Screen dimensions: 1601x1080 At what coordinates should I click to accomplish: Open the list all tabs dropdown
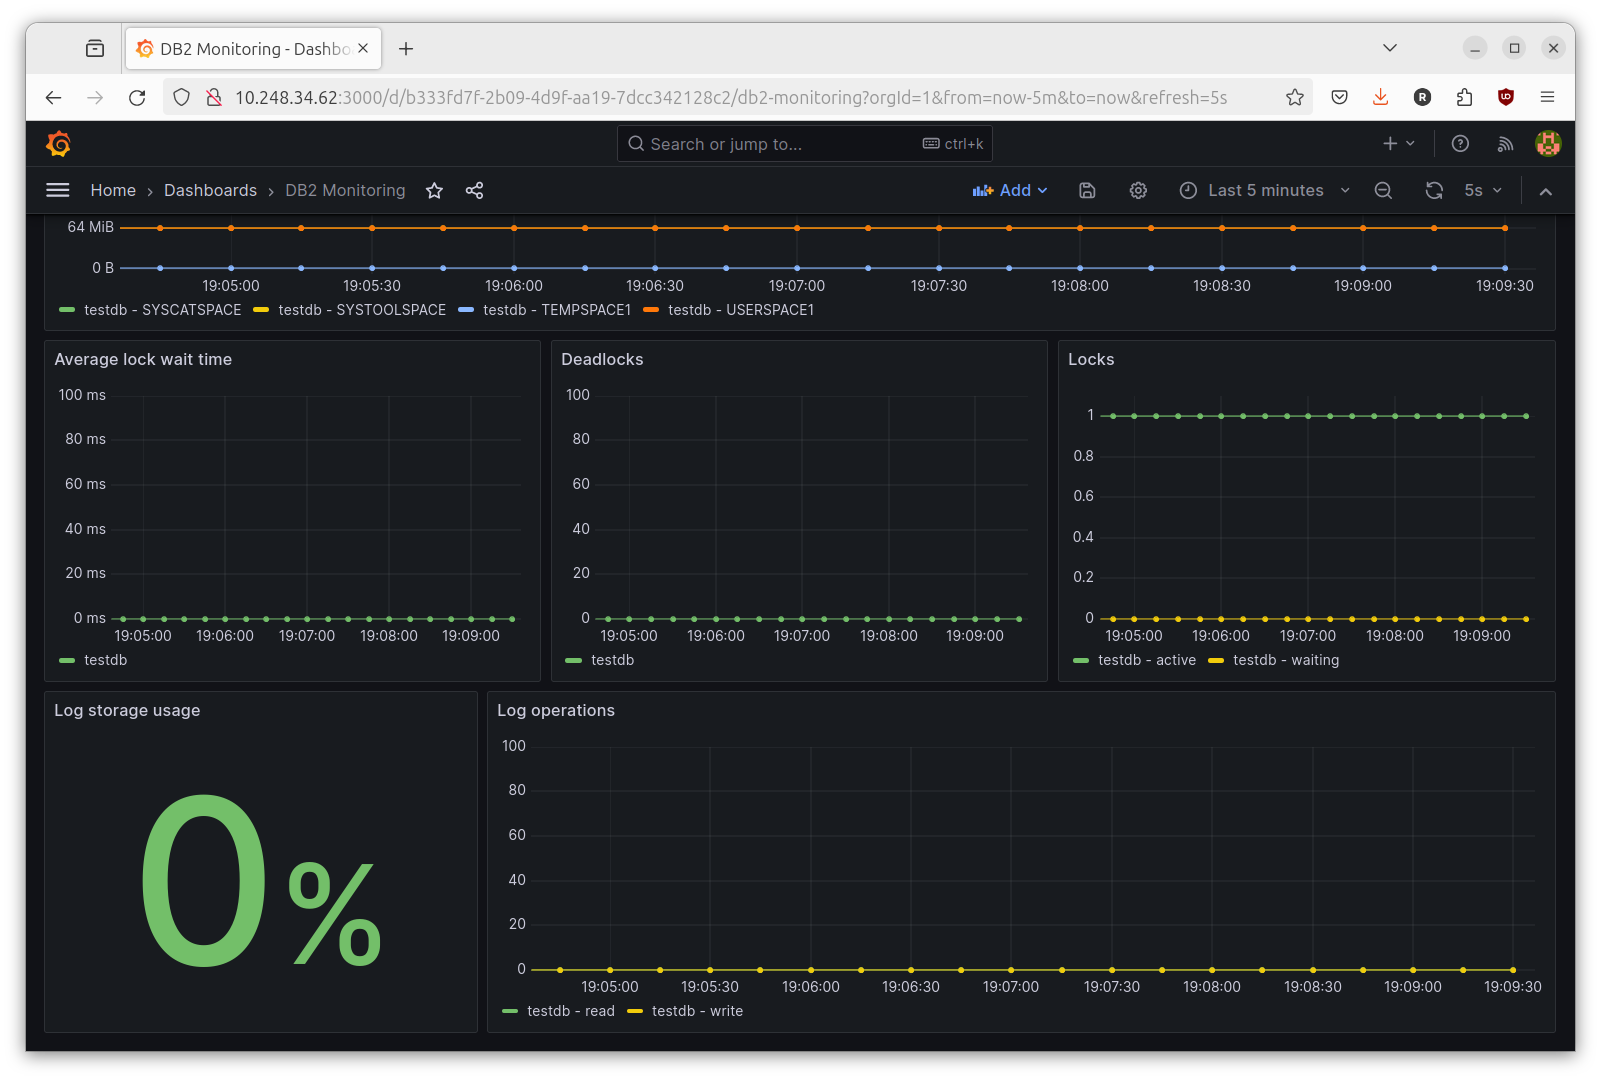(1390, 48)
